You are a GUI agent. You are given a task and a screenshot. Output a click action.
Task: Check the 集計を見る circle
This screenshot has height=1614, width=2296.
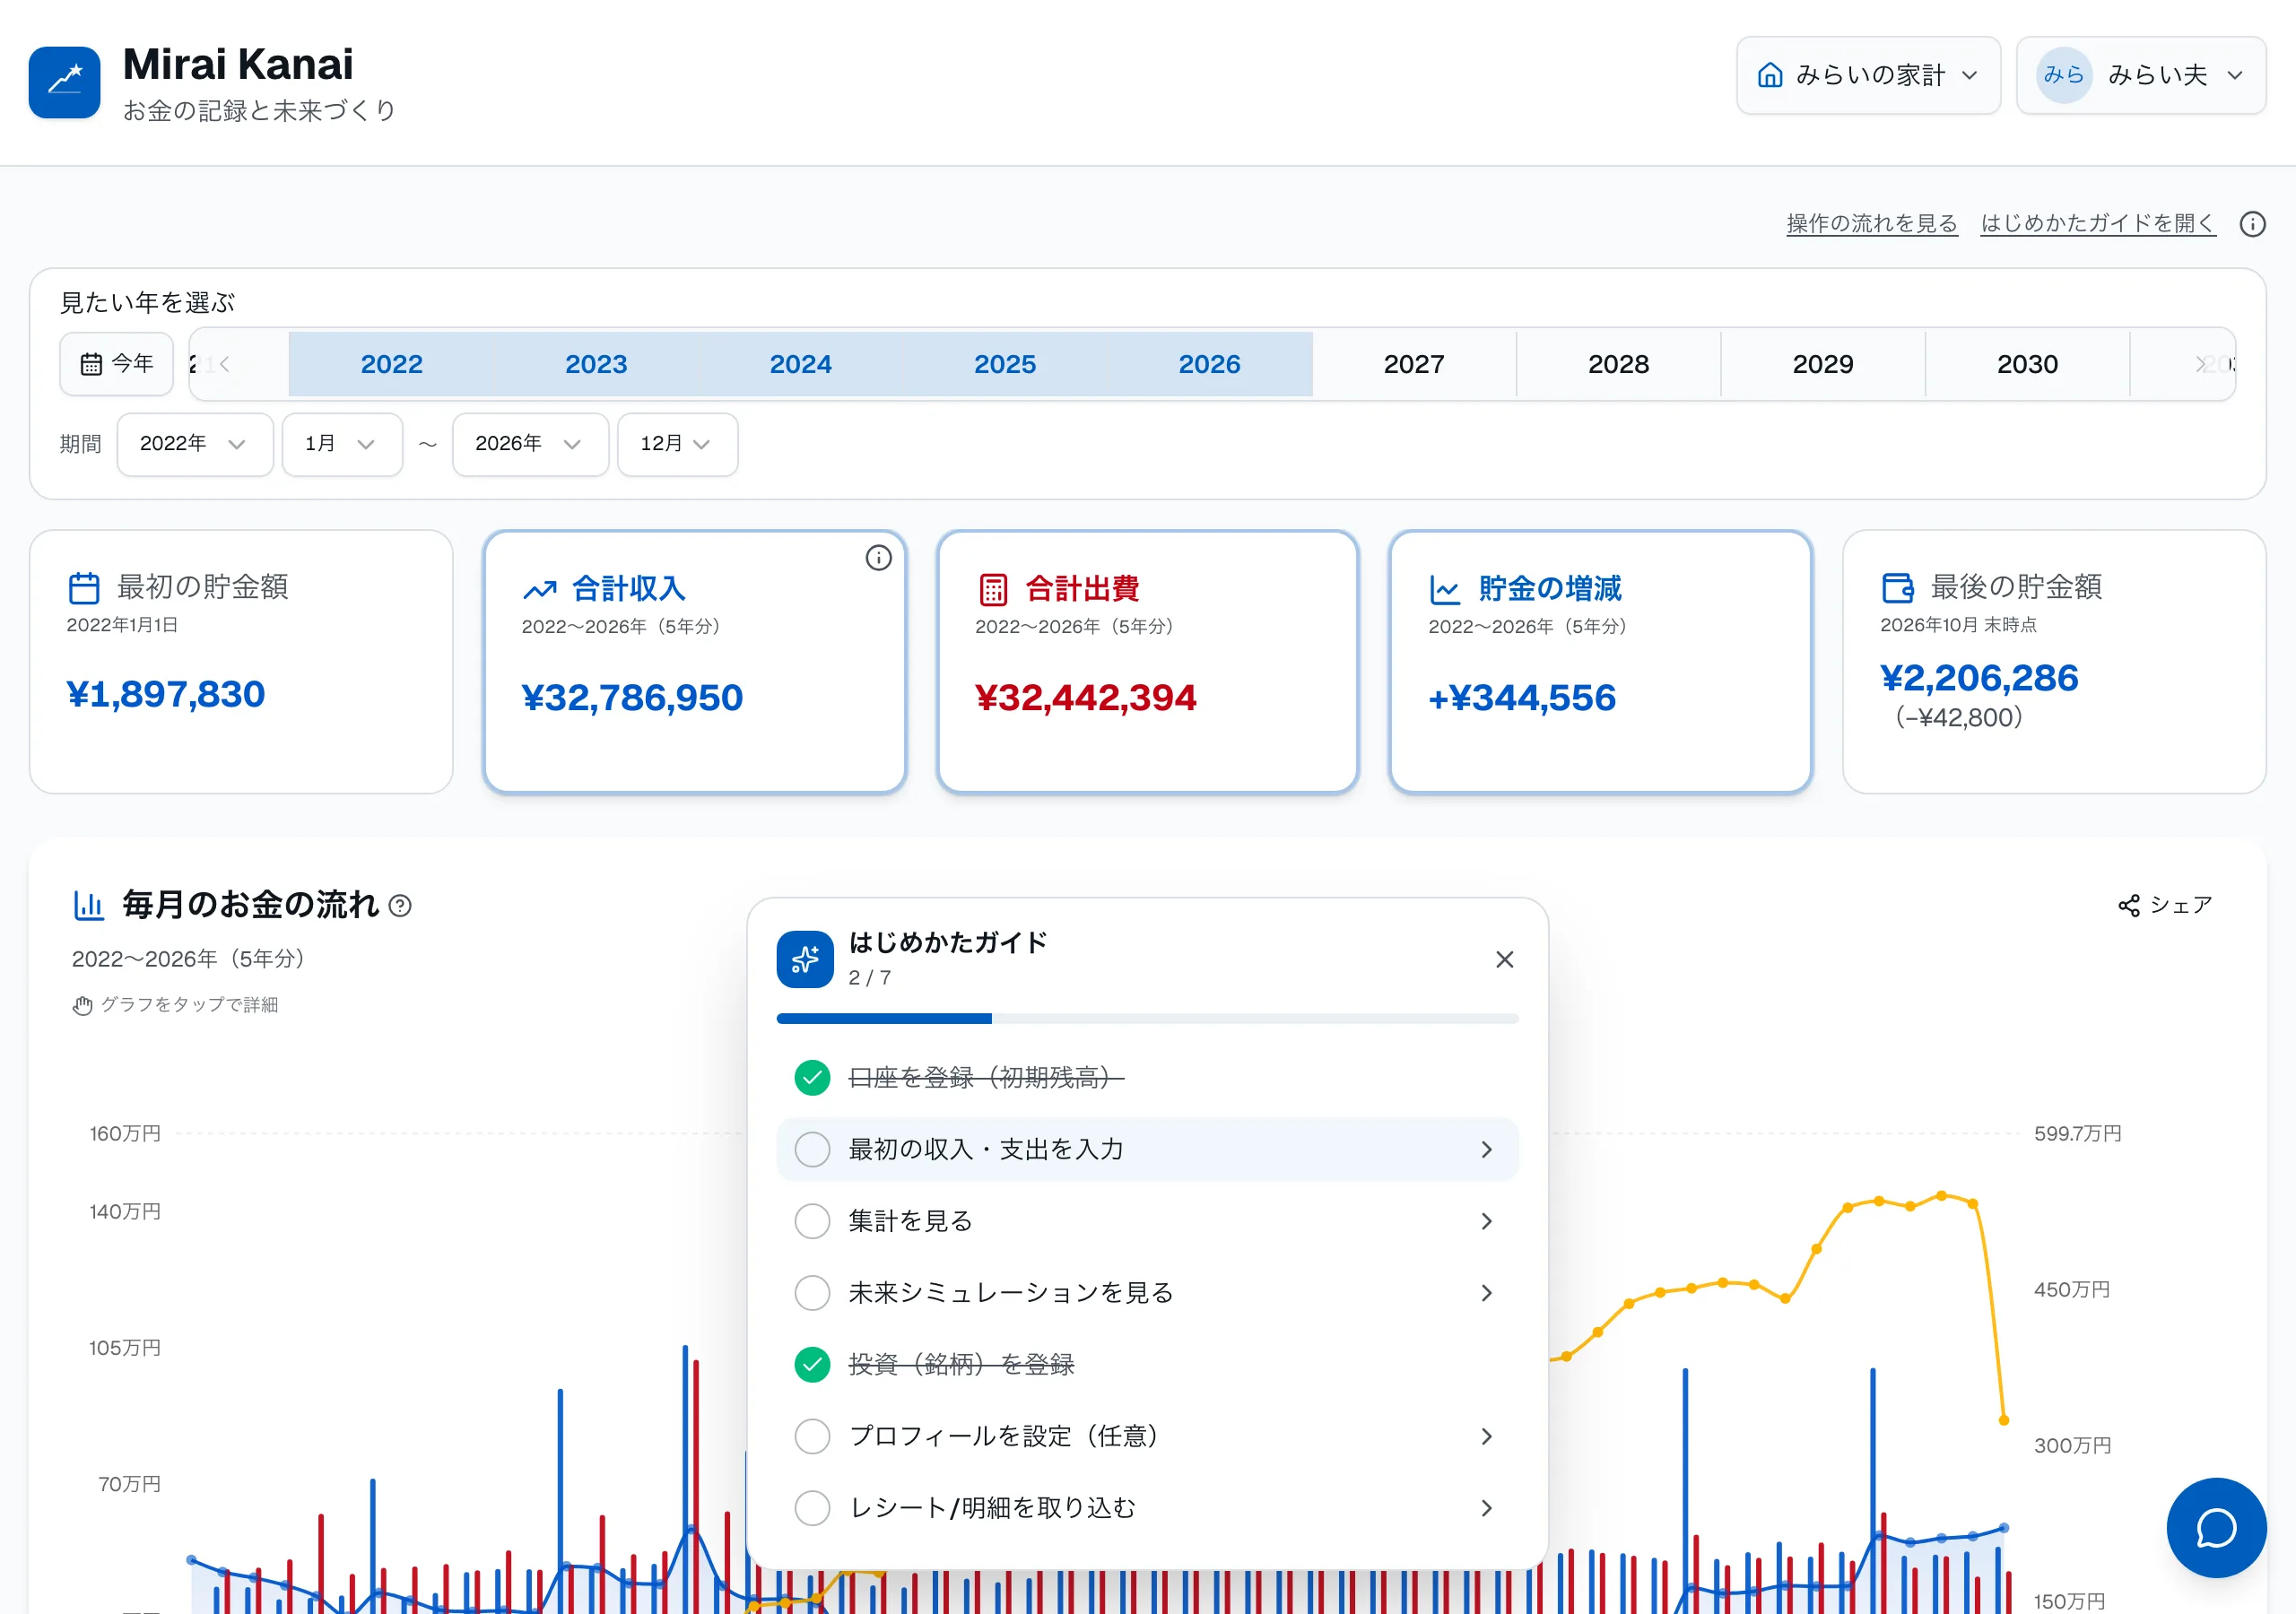[812, 1221]
